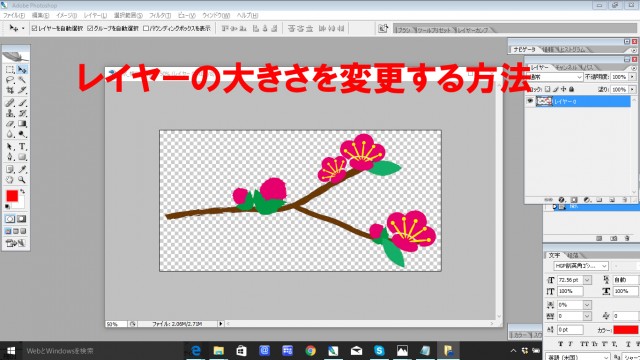Open イメージ menu

pyautogui.click(x=66, y=16)
